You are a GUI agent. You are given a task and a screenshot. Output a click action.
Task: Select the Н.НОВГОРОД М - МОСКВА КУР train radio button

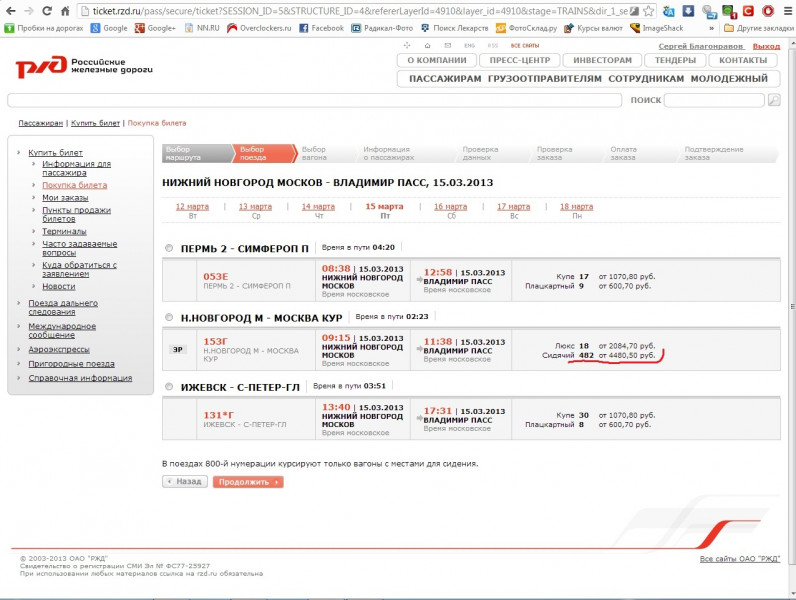pos(168,317)
